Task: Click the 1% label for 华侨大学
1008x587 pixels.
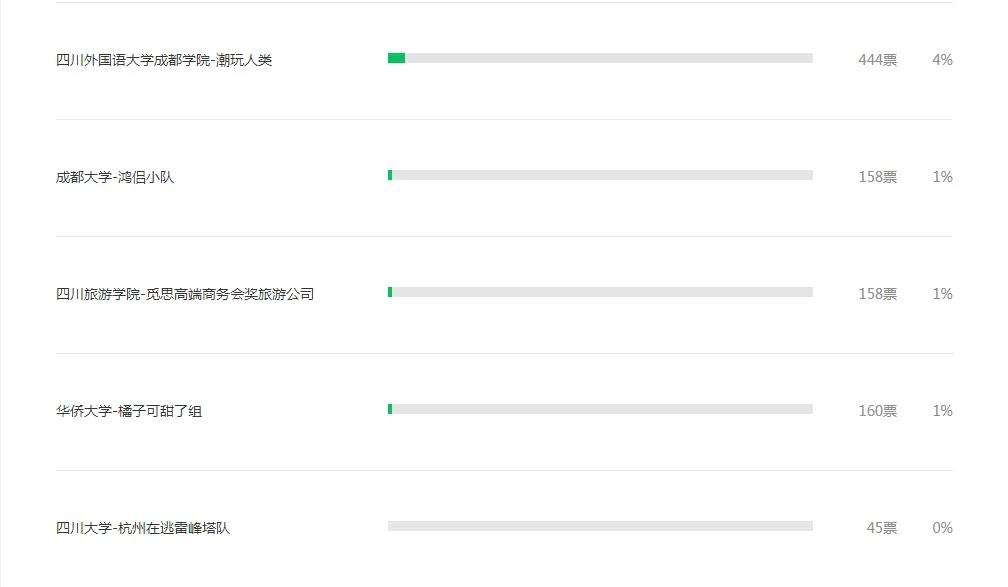Action: (x=942, y=411)
